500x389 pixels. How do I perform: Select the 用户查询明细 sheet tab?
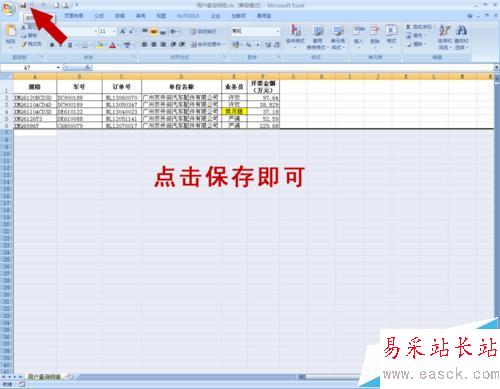pos(44,377)
